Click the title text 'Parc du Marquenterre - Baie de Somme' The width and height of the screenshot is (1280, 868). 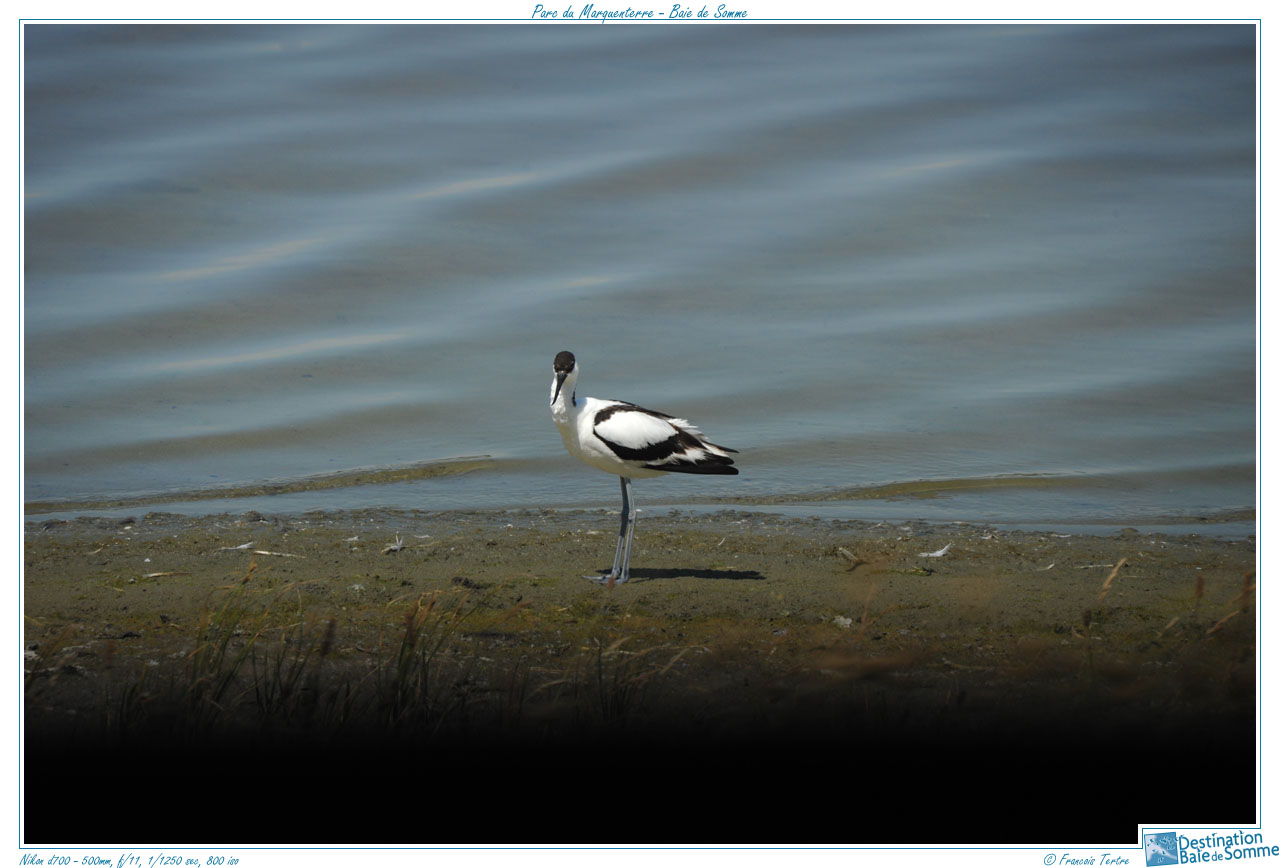coord(639,11)
